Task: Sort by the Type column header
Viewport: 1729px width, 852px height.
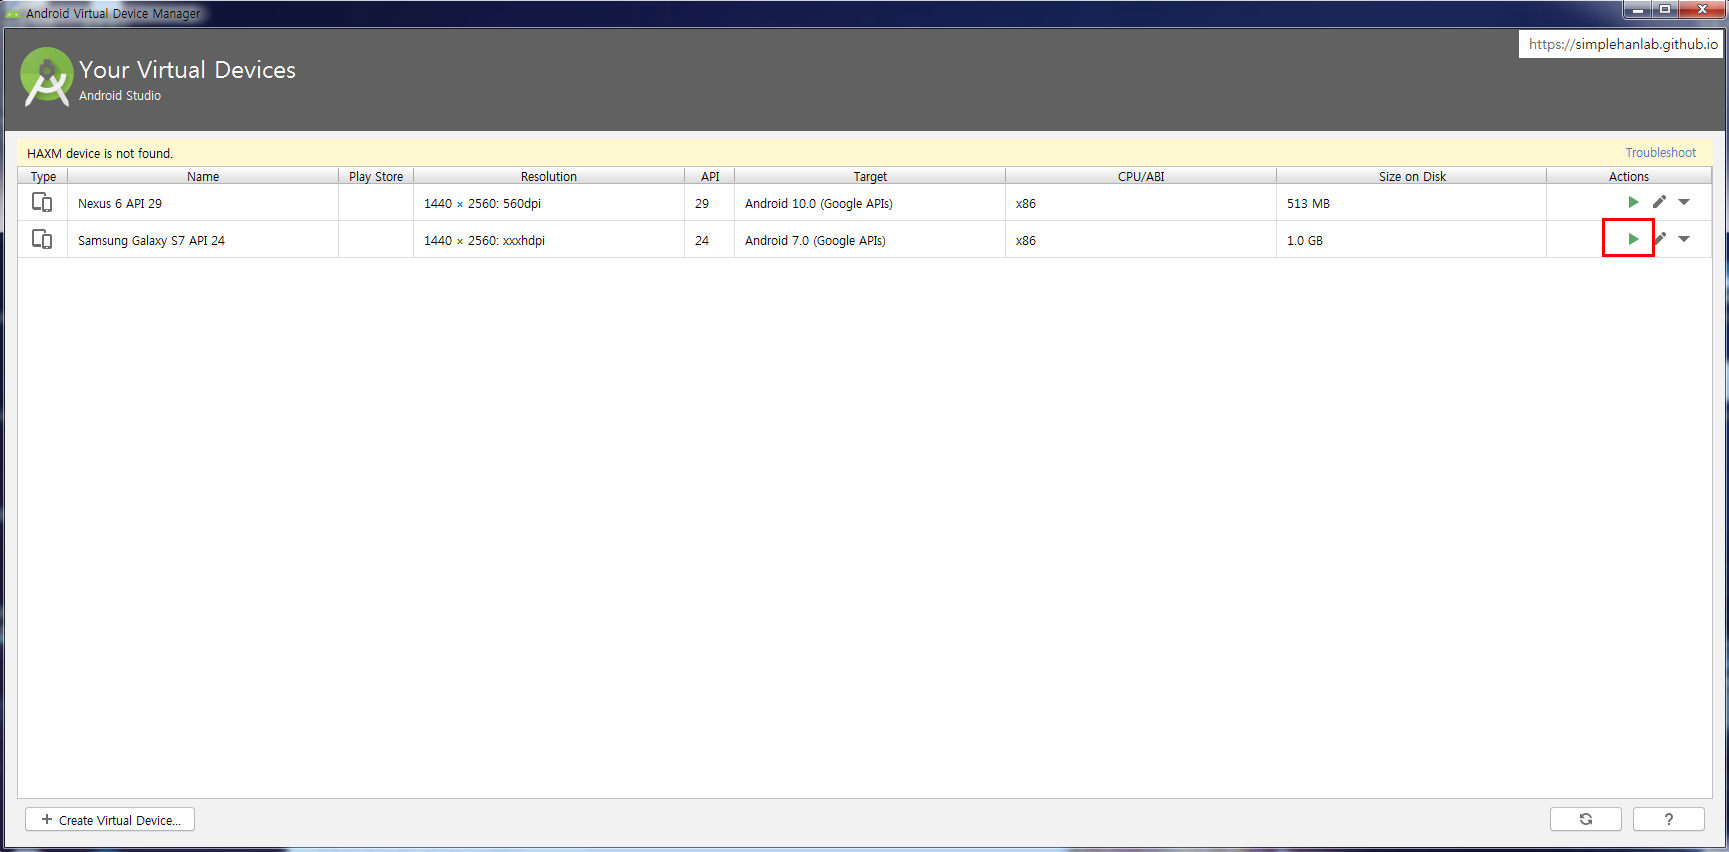Action: coord(43,176)
